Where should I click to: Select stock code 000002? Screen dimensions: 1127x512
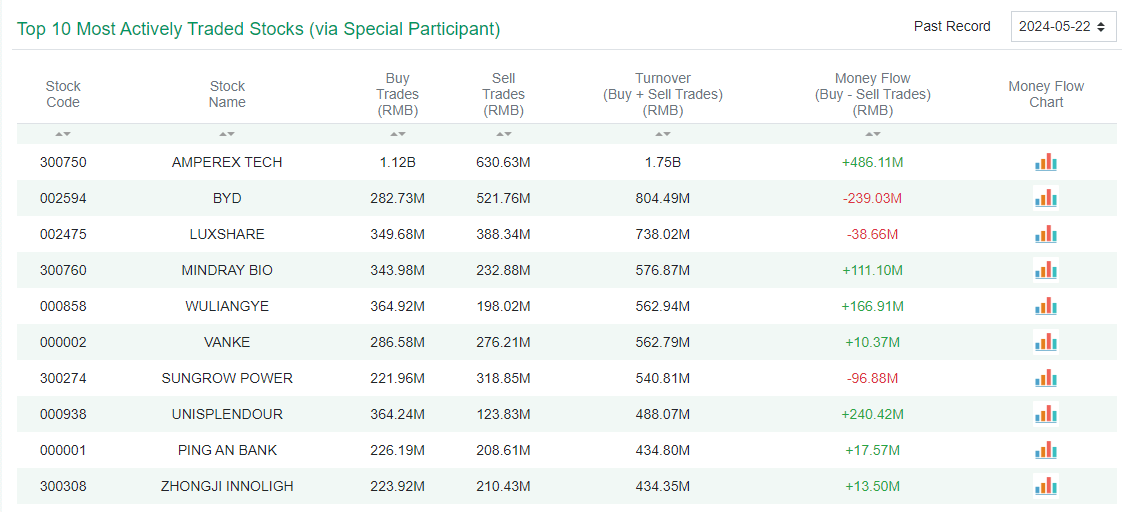point(63,342)
